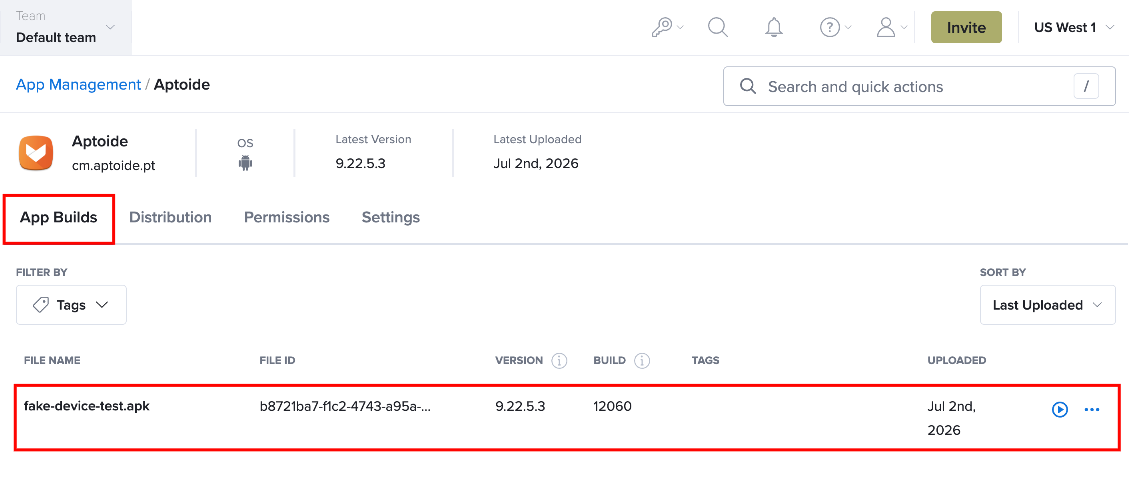Switch to the Distribution tab
Viewport: 1129px width, 486px height.
170,217
